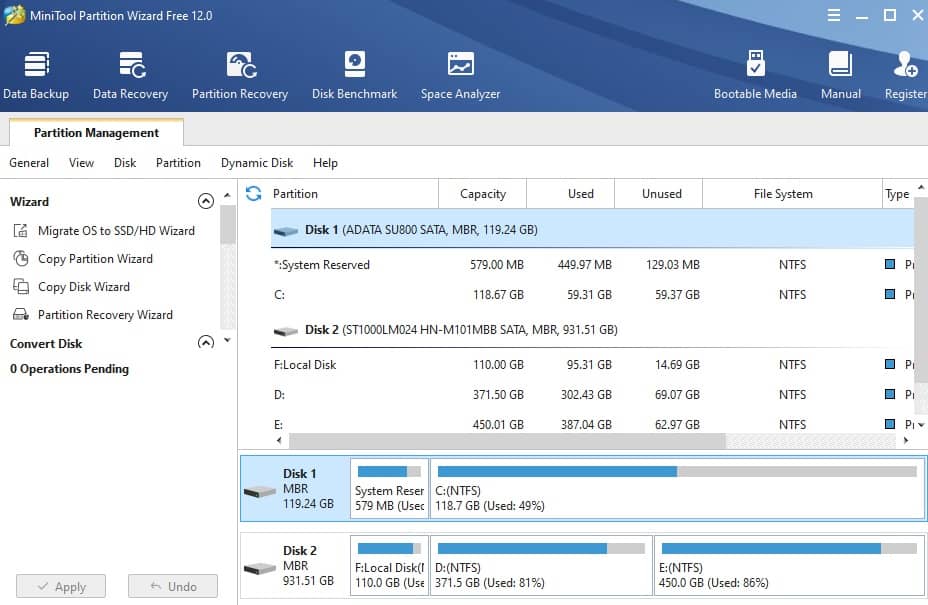Select E:(NTFS) block in disk map
The image size is (928, 605).
pos(790,565)
